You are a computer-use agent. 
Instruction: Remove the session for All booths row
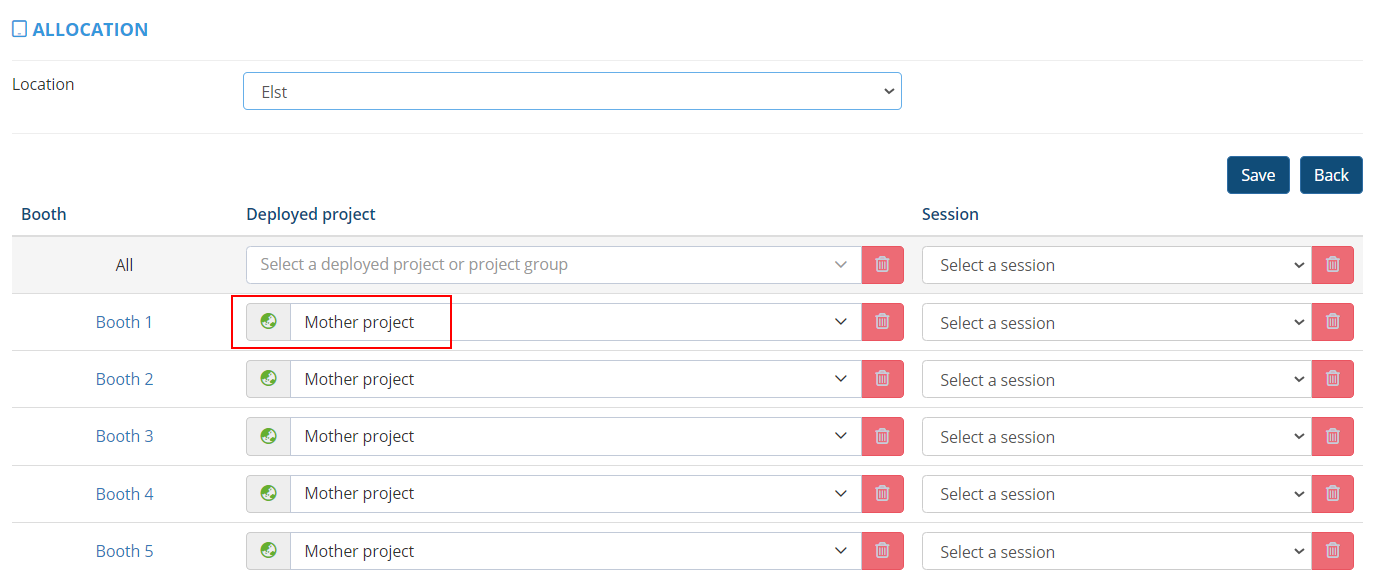[1332, 265]
